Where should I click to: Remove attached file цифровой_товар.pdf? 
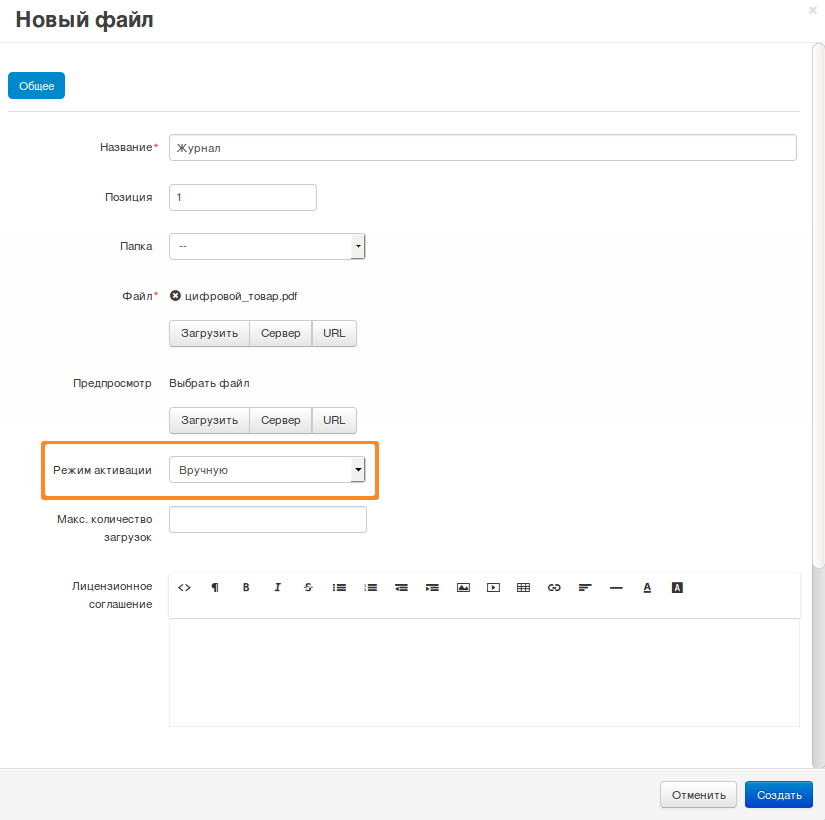click(x=175, y=296)
